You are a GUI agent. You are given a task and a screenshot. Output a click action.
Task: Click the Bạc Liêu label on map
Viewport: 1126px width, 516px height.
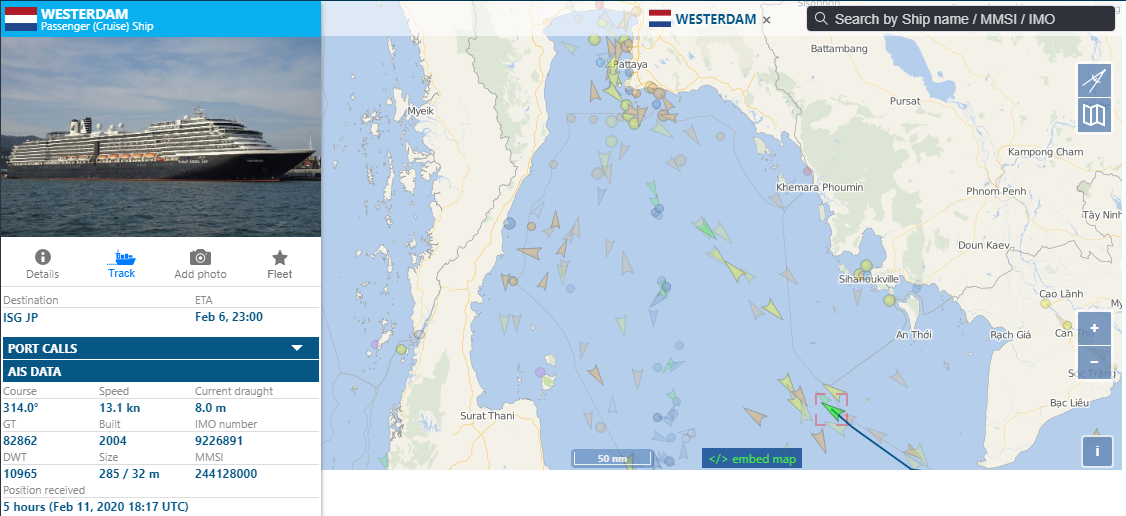pos(1071,403)
